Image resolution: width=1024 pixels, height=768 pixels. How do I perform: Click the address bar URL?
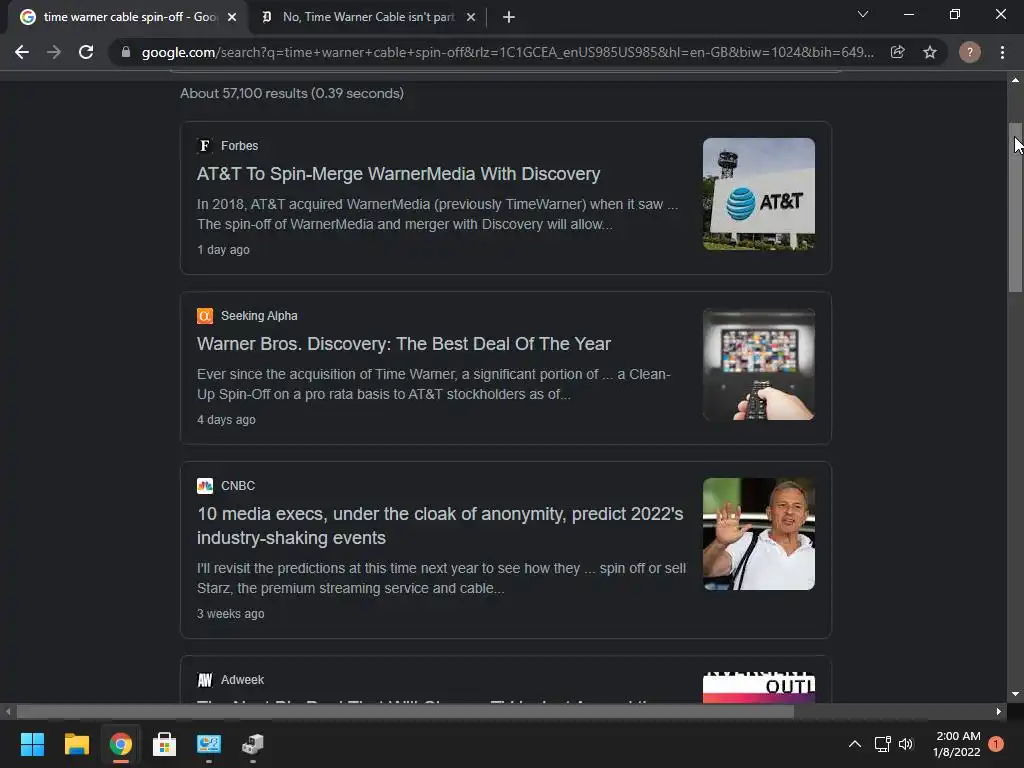coord(507,52)
